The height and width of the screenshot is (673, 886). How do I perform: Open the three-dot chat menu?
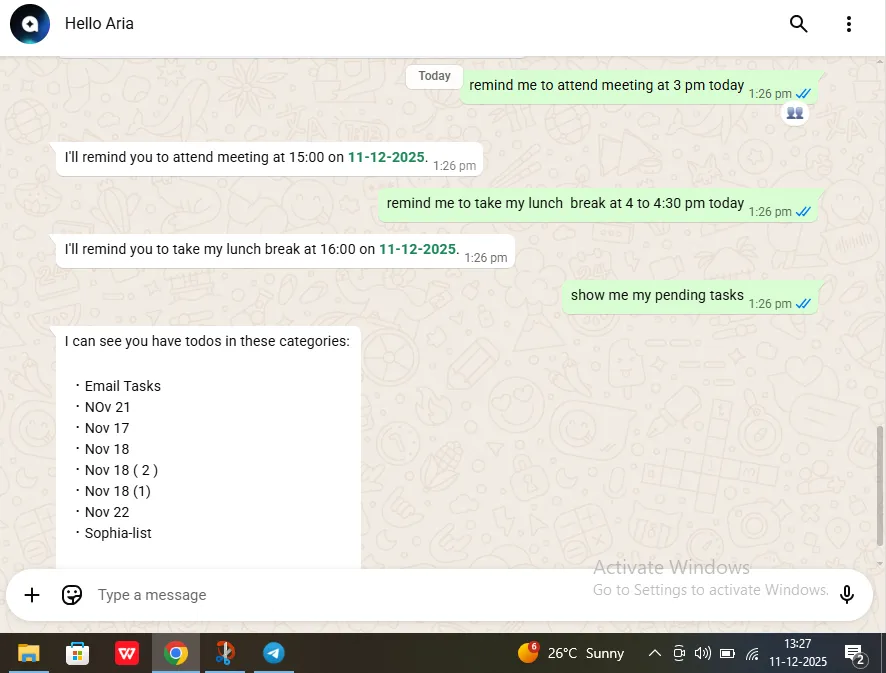pyautogui.click(x=848, y=24)
